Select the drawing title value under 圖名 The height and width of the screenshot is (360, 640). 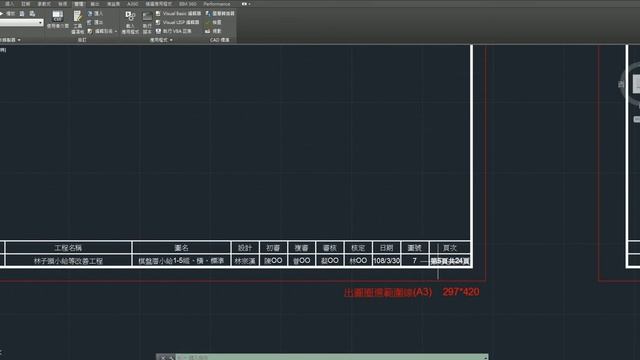[181, 261]
